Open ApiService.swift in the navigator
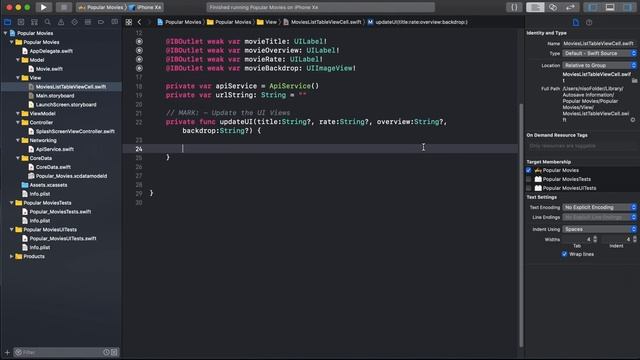 click(55, 149)
